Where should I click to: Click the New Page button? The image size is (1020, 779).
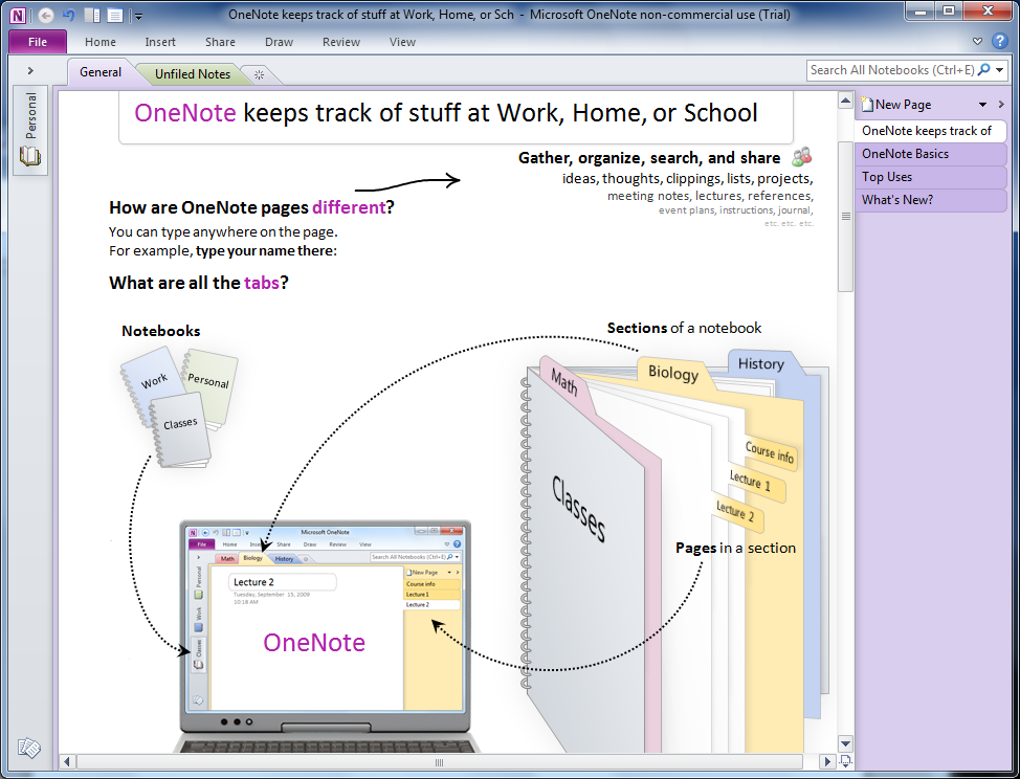pos(903,105)
